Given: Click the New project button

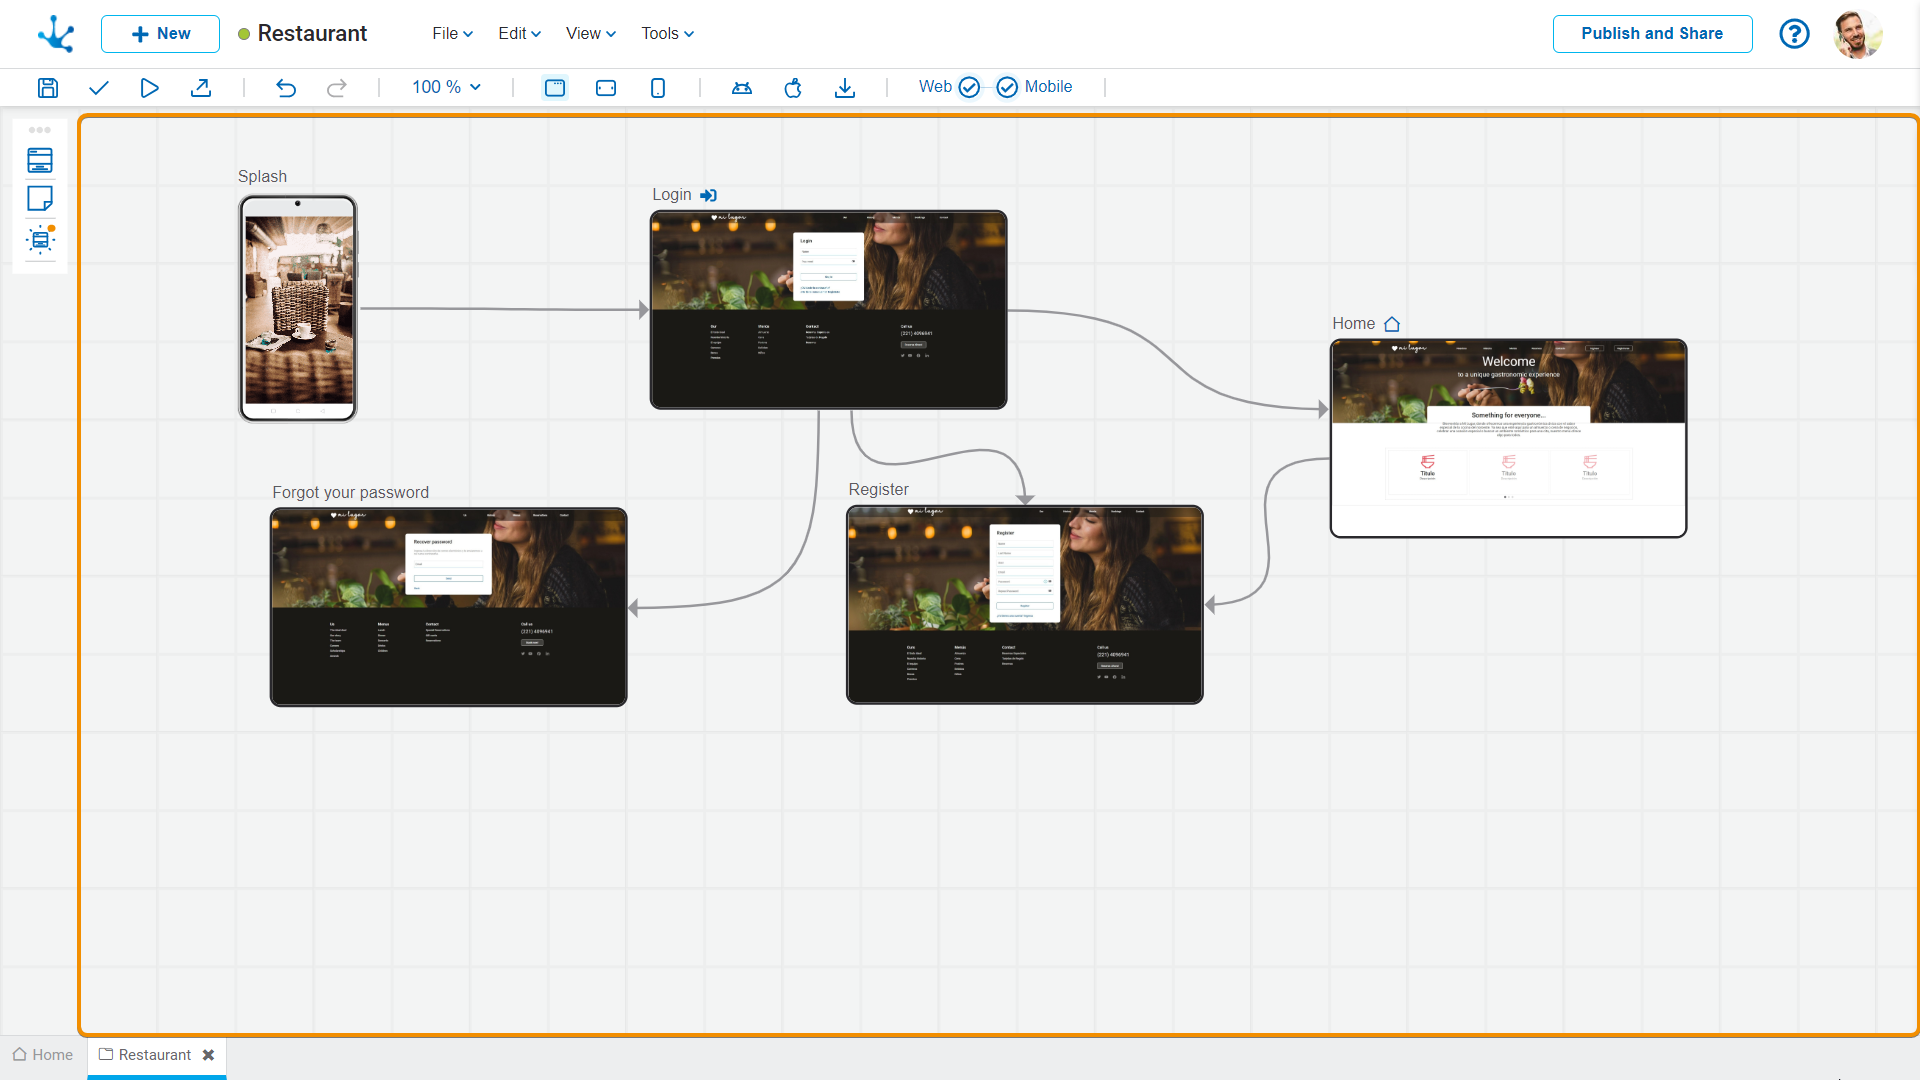Looking at the screenshot, I should point(160,33).
